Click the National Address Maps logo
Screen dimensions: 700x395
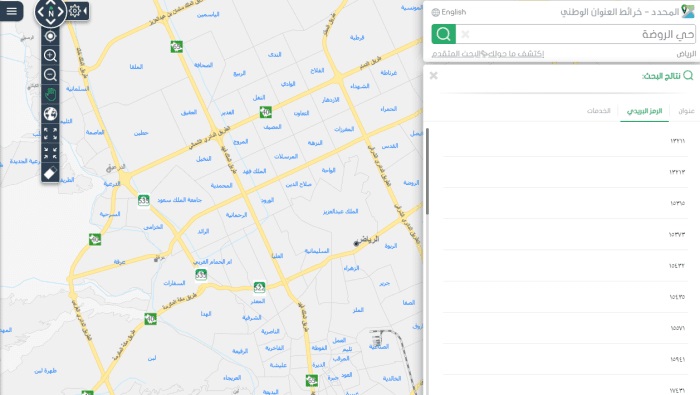(x=688, y=11)
